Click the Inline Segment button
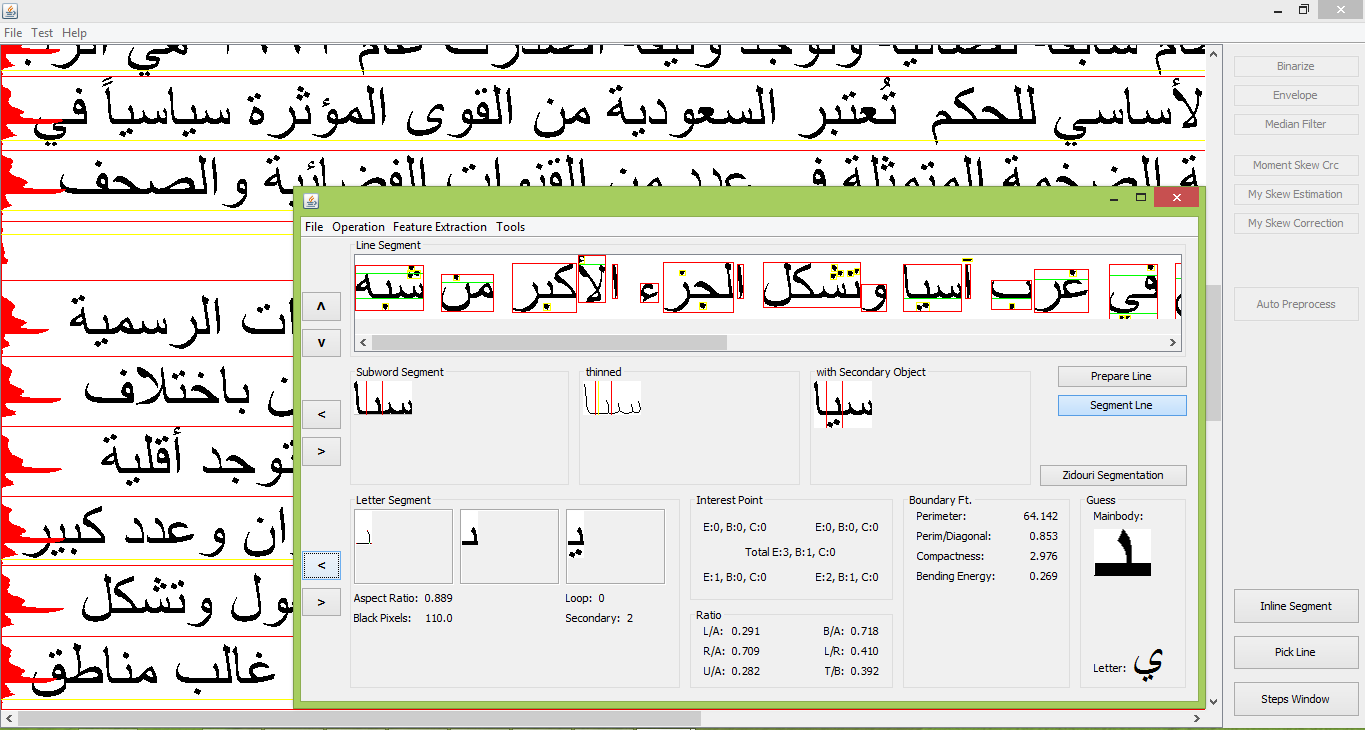The image size is (1365, 730). tap(1295, 606)
